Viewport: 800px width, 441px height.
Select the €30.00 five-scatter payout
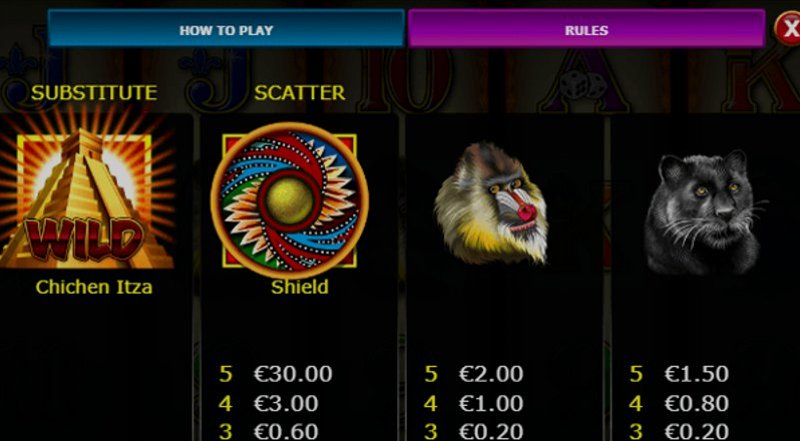coord(276,374)
